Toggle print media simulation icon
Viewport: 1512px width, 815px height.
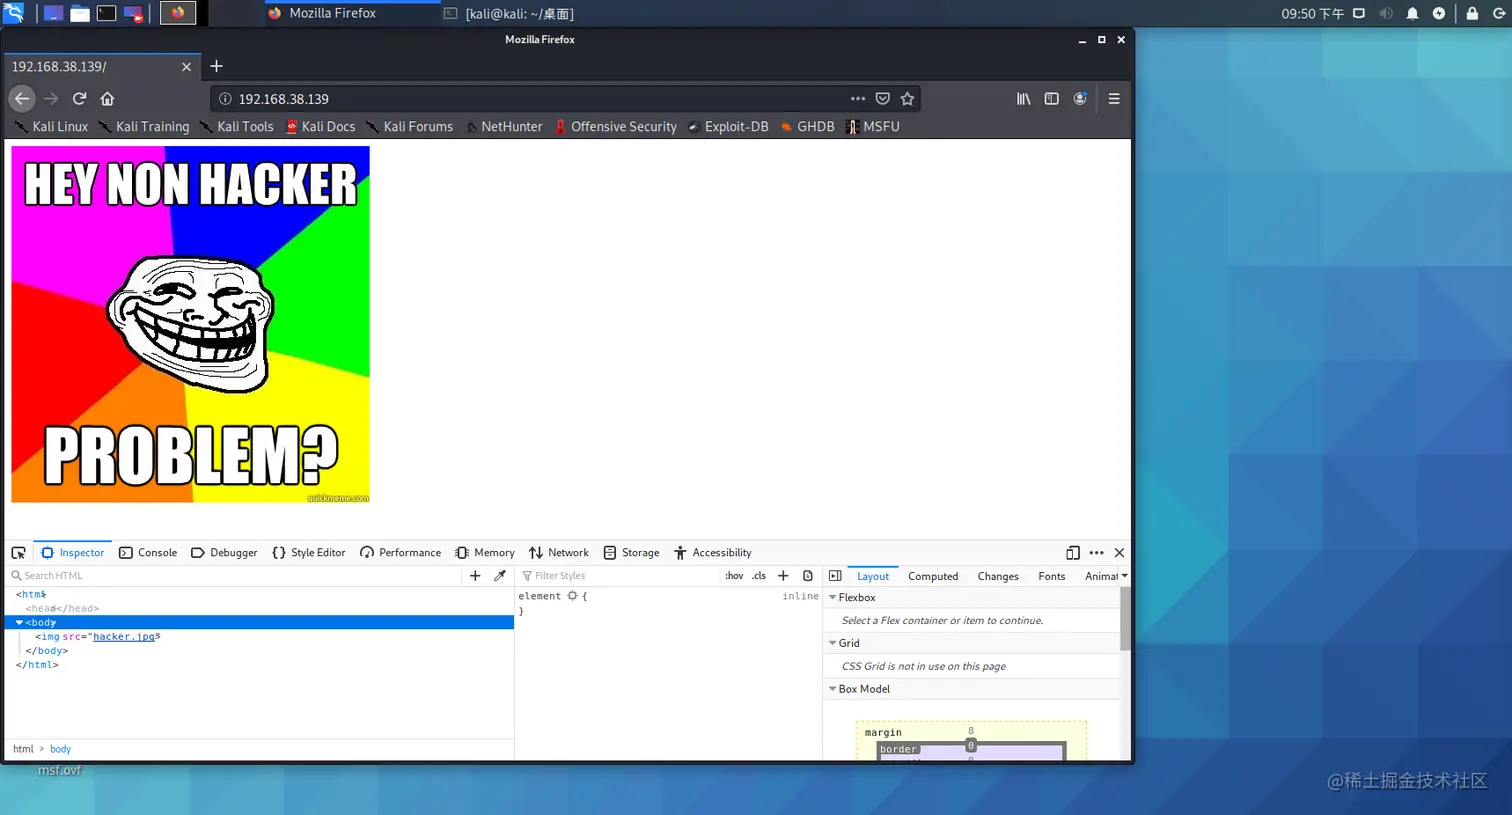point(808,576)
